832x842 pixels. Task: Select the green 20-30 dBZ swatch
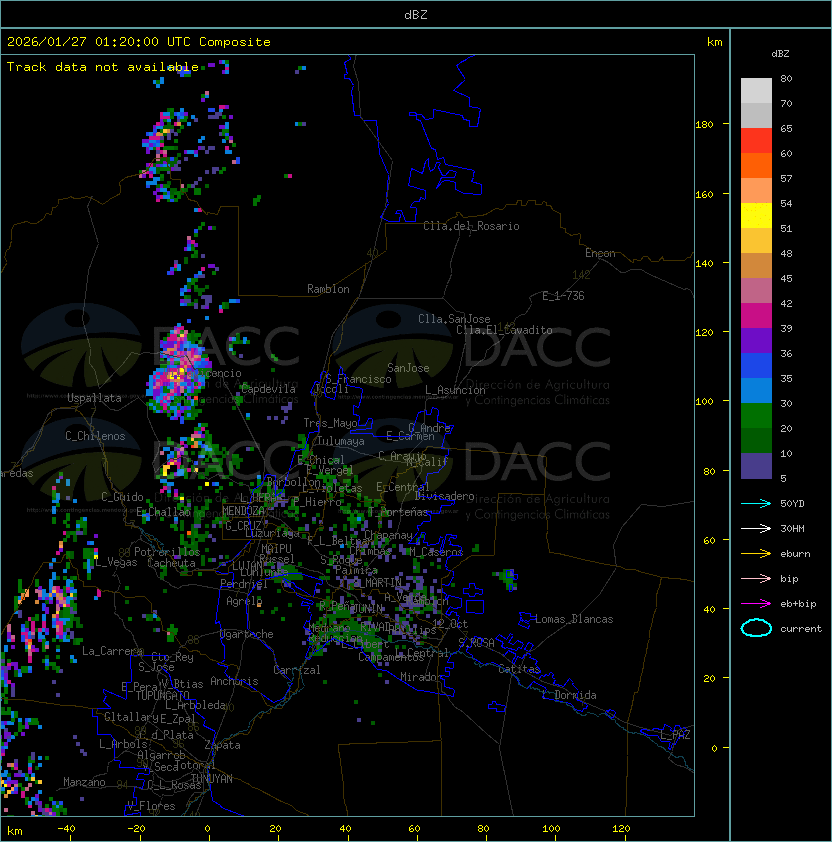click(x=756, y=416)
